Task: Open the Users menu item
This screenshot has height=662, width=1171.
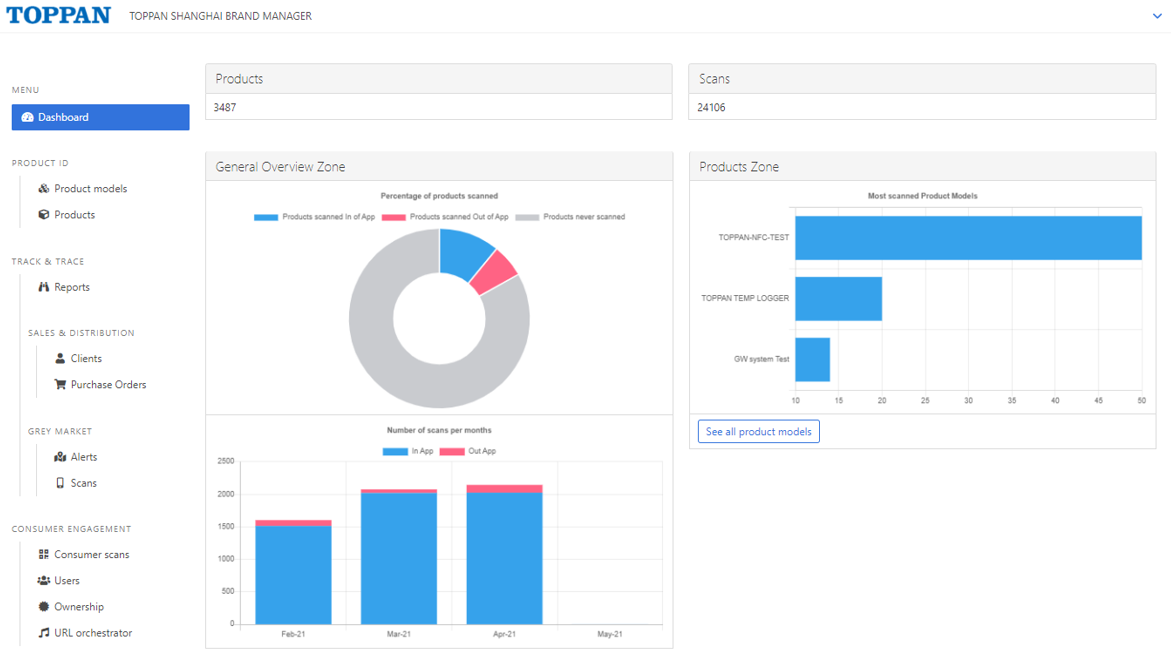Action: pyautogui.click(x=67, y=581)
